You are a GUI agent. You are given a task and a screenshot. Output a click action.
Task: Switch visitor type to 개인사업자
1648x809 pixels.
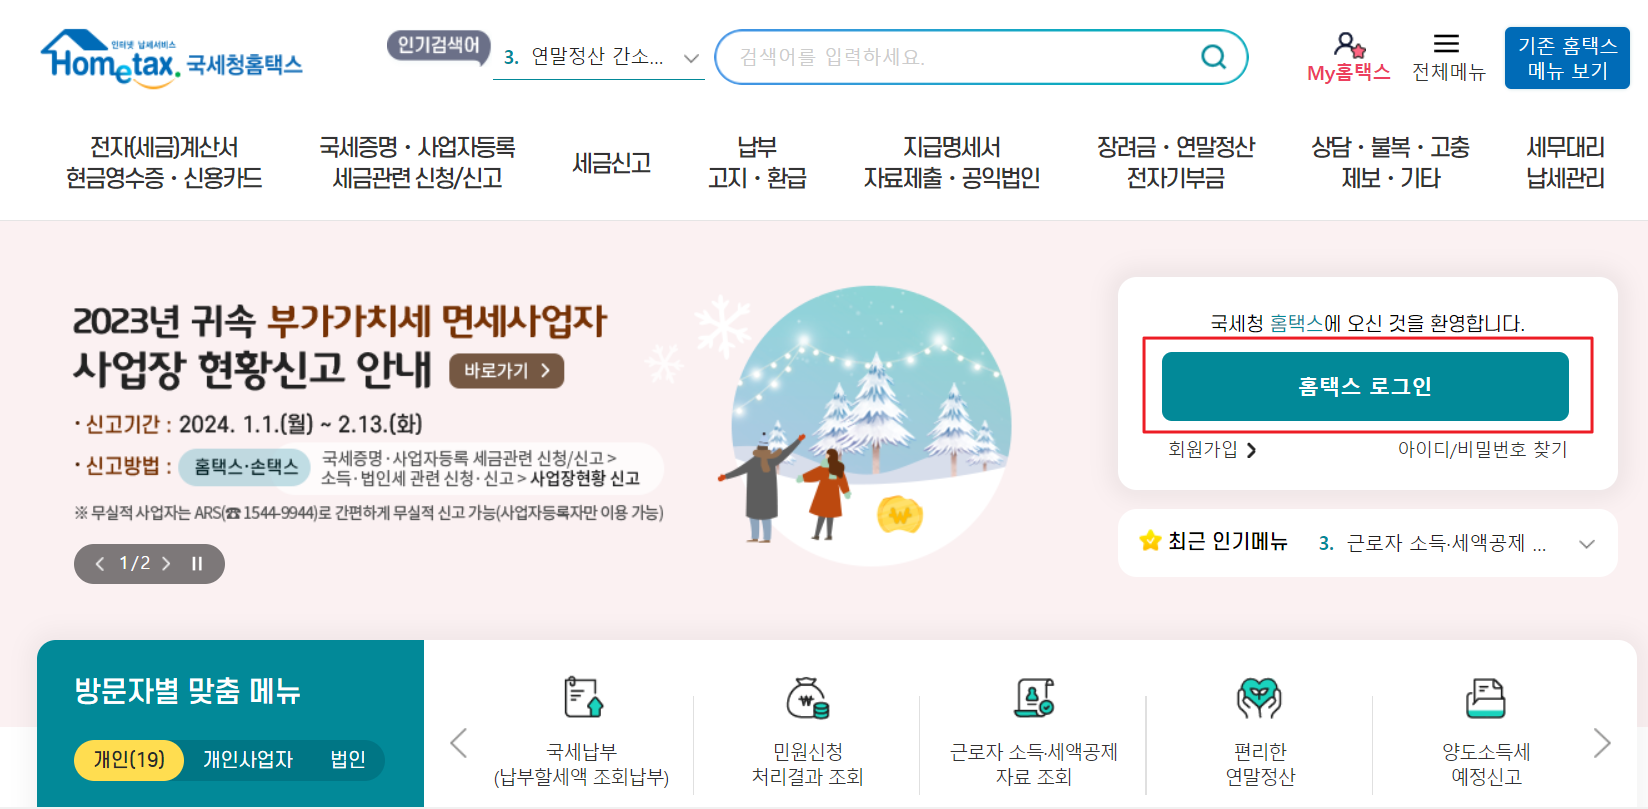[248, 760]
